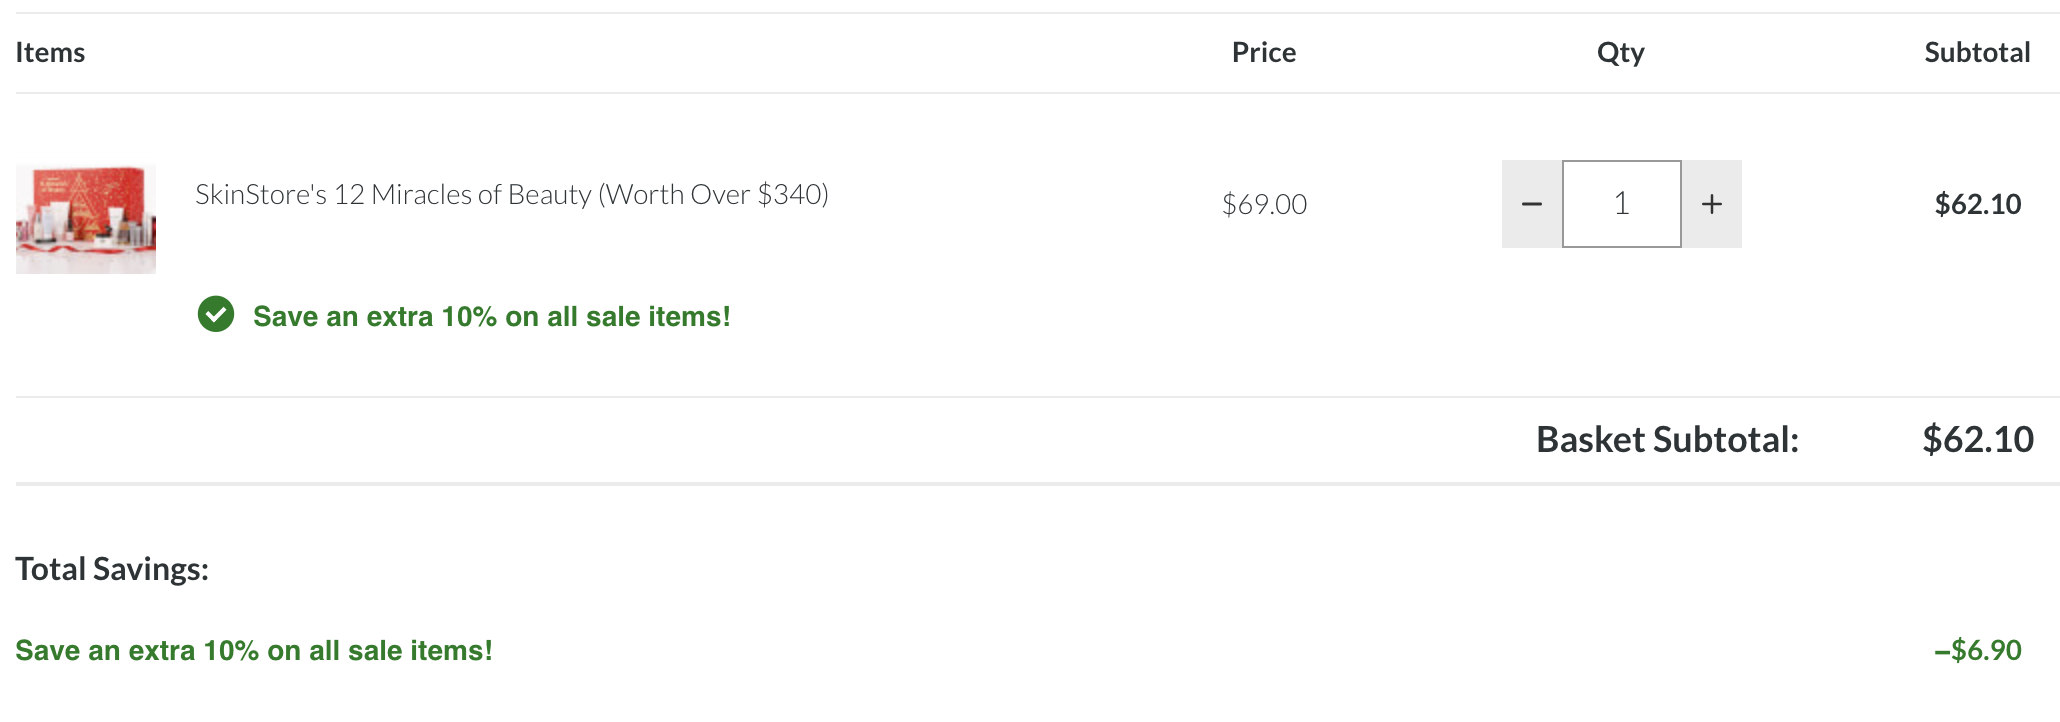The image size is (2060, 722).
Task: Select the −$6.90 savings amount
Action: (x=1978, y=650)
